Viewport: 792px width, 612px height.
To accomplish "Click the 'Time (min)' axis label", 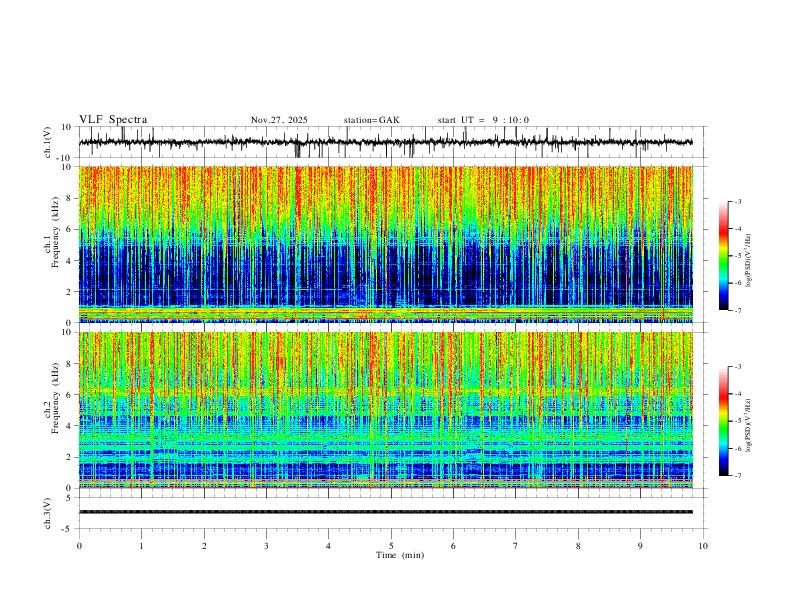I will click(x=400, y=555).
